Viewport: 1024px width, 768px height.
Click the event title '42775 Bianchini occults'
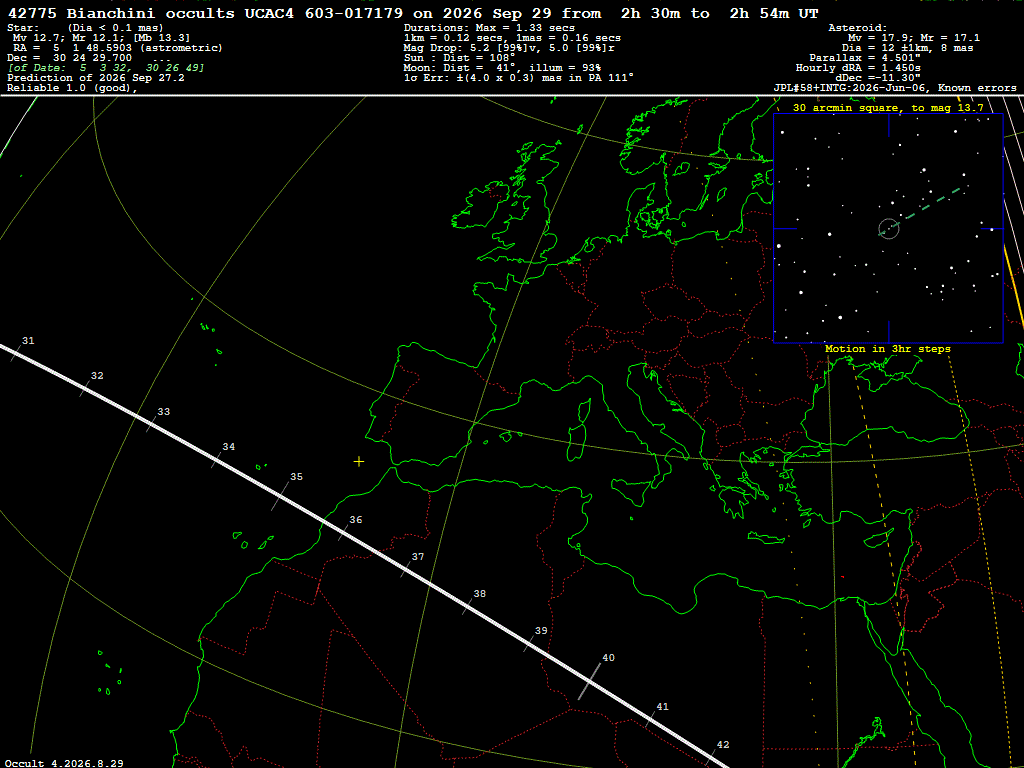121,13
